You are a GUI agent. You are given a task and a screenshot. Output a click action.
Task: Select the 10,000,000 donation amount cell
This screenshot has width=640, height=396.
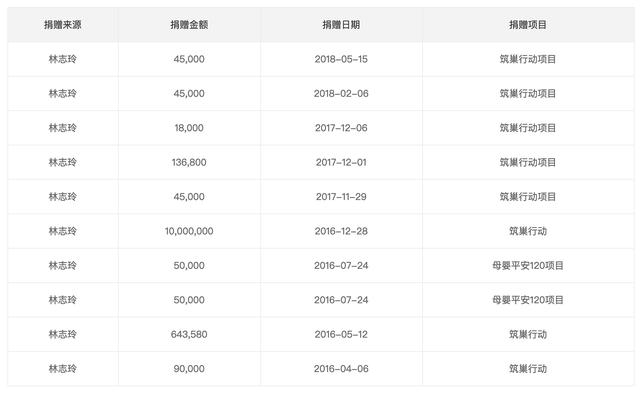pyautogui.click(x=189, y=231)
